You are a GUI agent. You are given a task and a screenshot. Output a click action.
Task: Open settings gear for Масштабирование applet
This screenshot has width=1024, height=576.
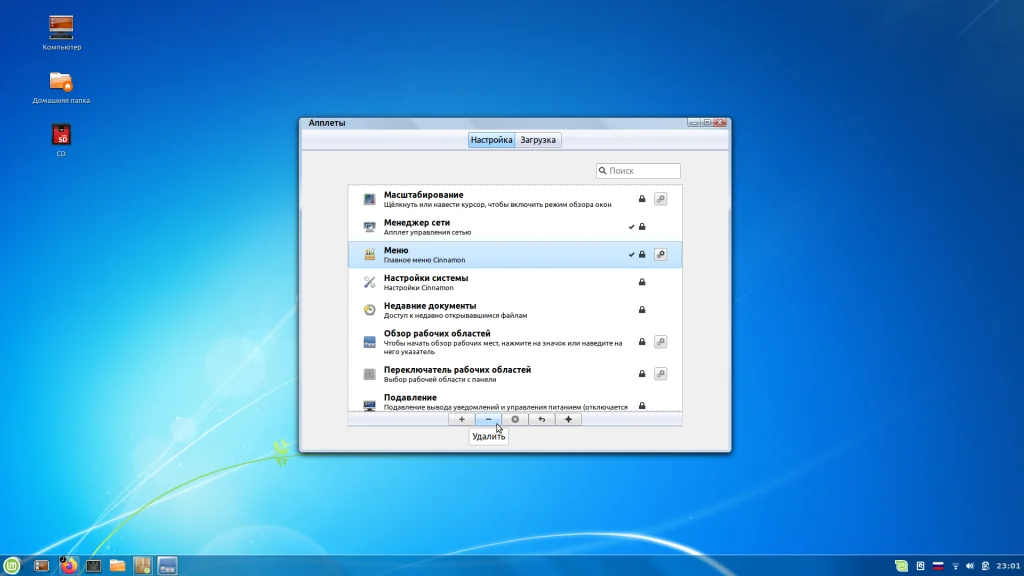[x=660, y=199]
